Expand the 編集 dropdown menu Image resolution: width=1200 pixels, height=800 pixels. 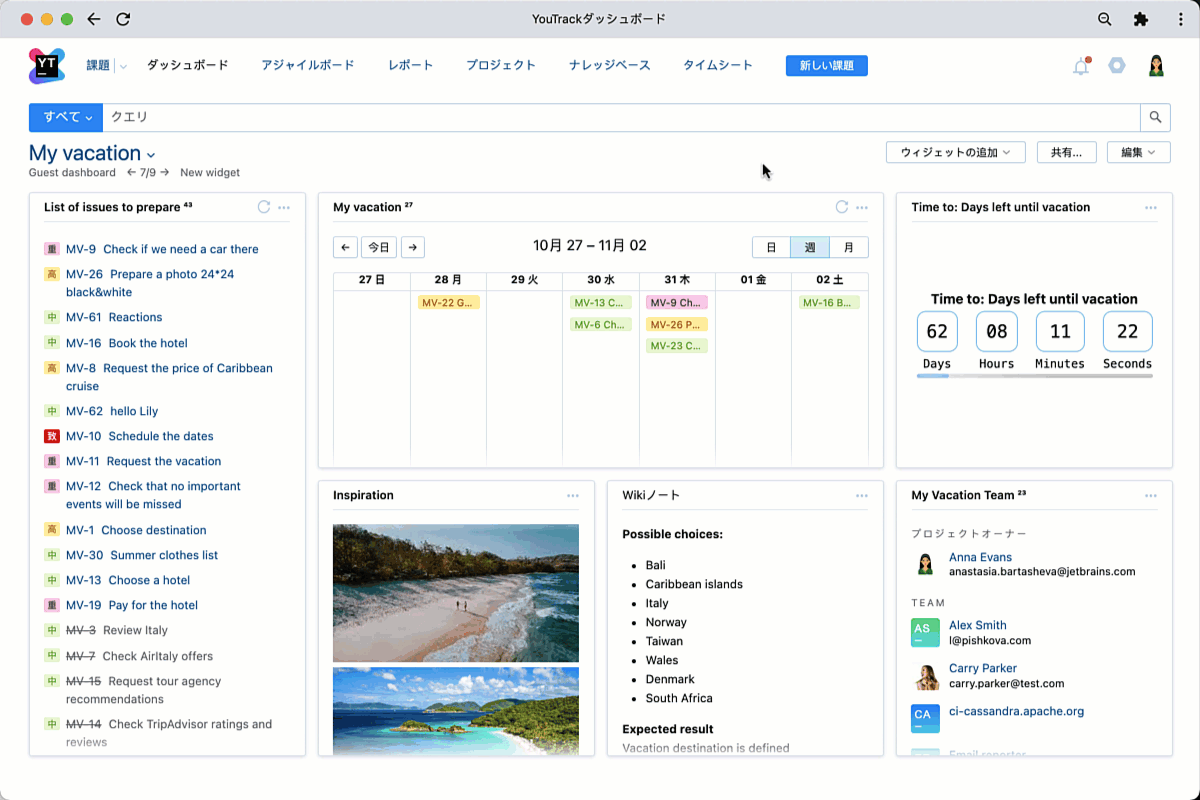[1138, 152]
